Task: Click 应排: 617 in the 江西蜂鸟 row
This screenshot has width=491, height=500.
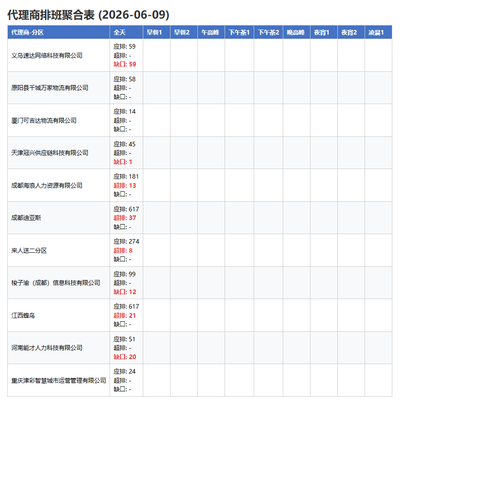Action: click(x=126, y=307)
